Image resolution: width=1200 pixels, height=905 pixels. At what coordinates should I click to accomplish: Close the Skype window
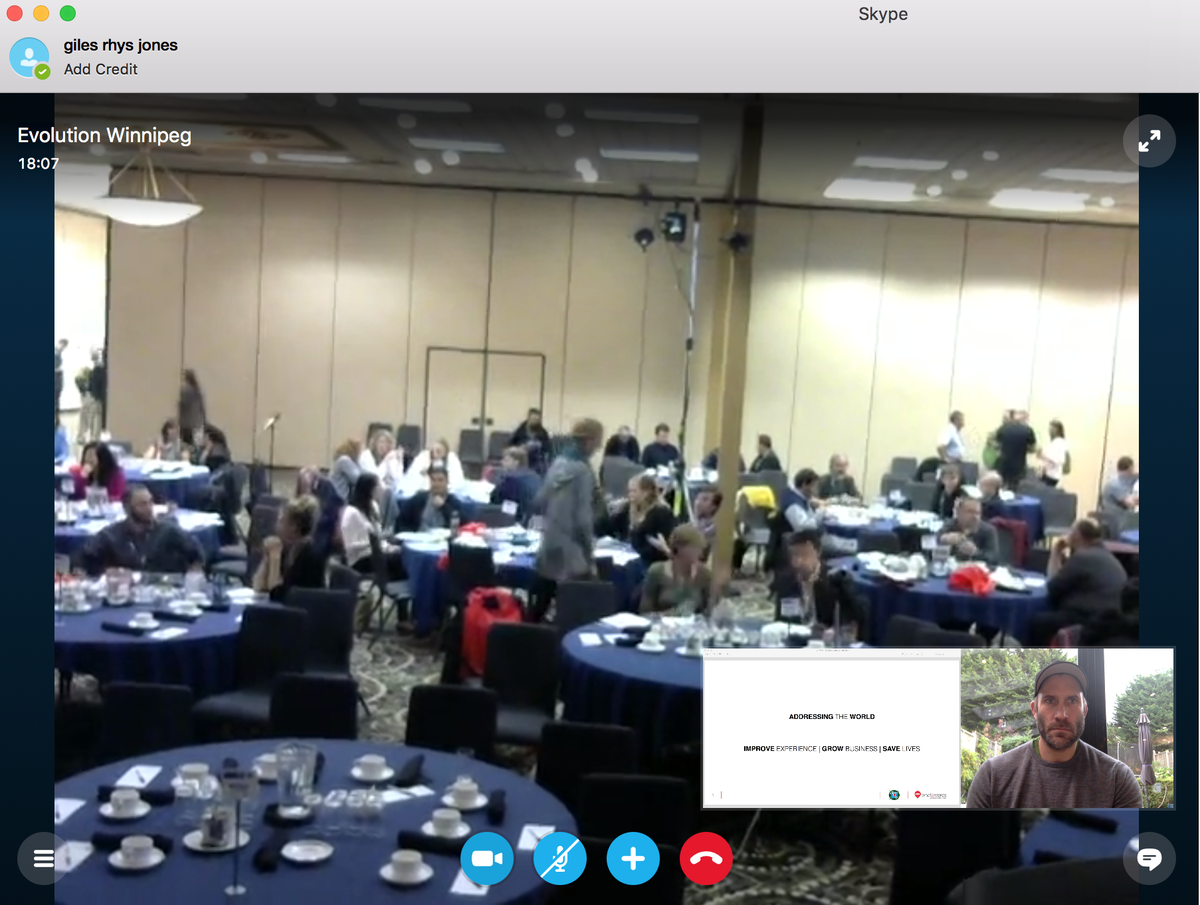click(15, 14)
